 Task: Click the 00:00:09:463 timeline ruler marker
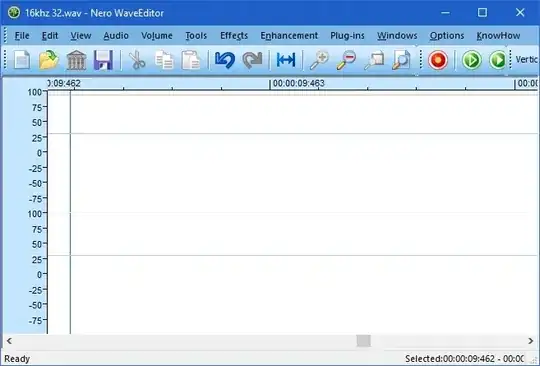tap(299, 83)
